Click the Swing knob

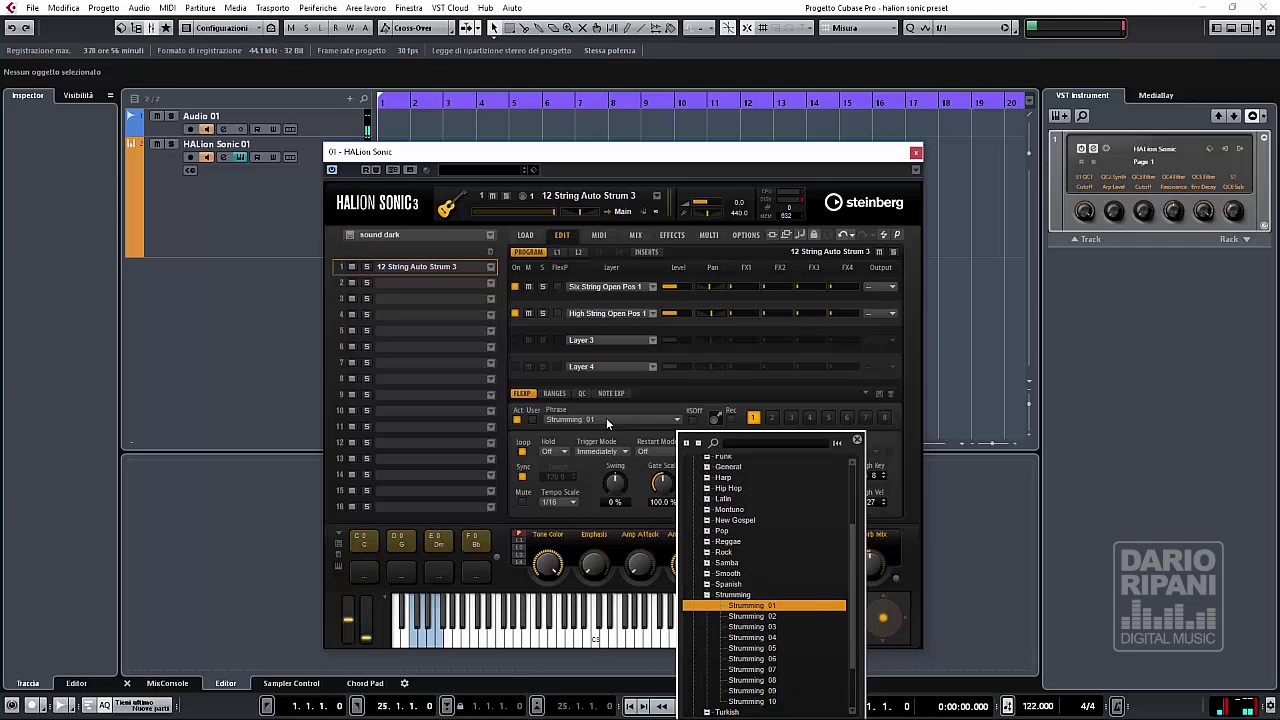(615, 483)
